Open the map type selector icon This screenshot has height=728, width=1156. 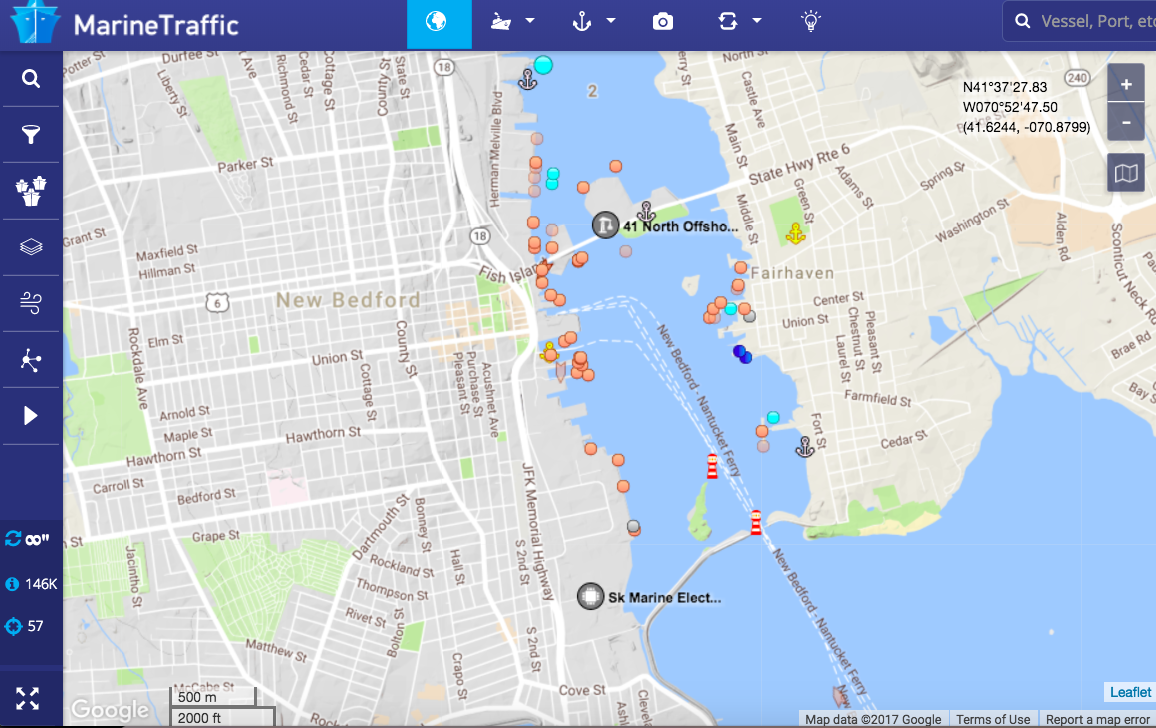(x=1126, y=173)
